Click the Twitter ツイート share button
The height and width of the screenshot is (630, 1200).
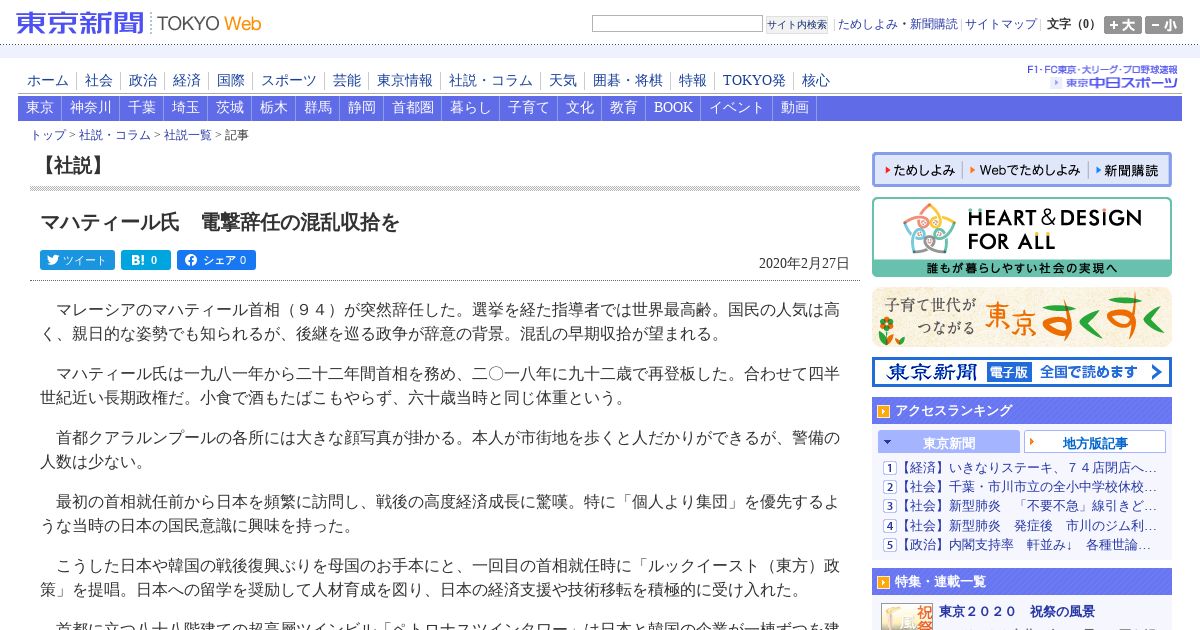(77, 260)
